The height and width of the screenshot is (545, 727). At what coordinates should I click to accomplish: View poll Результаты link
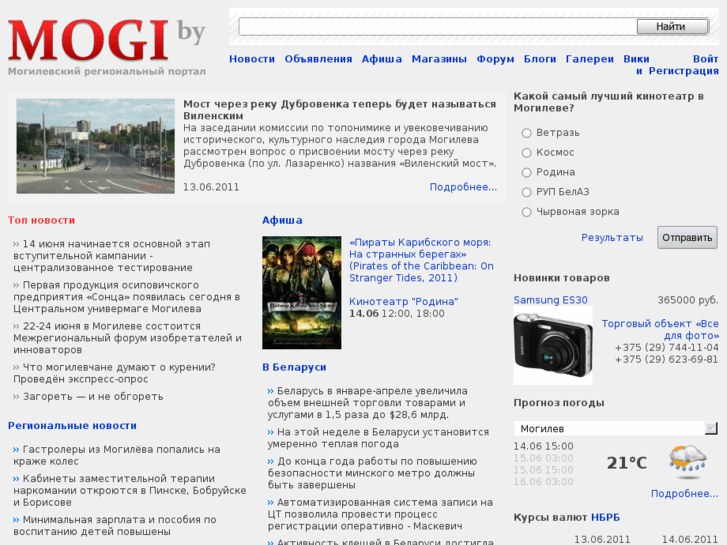click(612, 237)
